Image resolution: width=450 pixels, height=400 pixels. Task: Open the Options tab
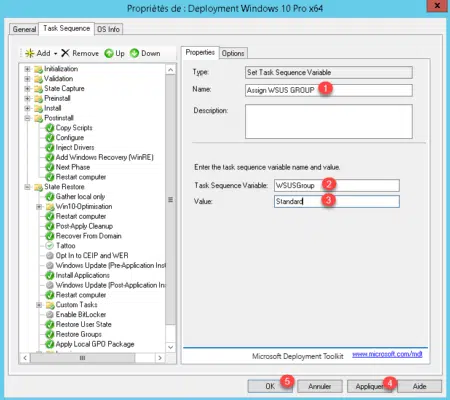pos(233,53)
